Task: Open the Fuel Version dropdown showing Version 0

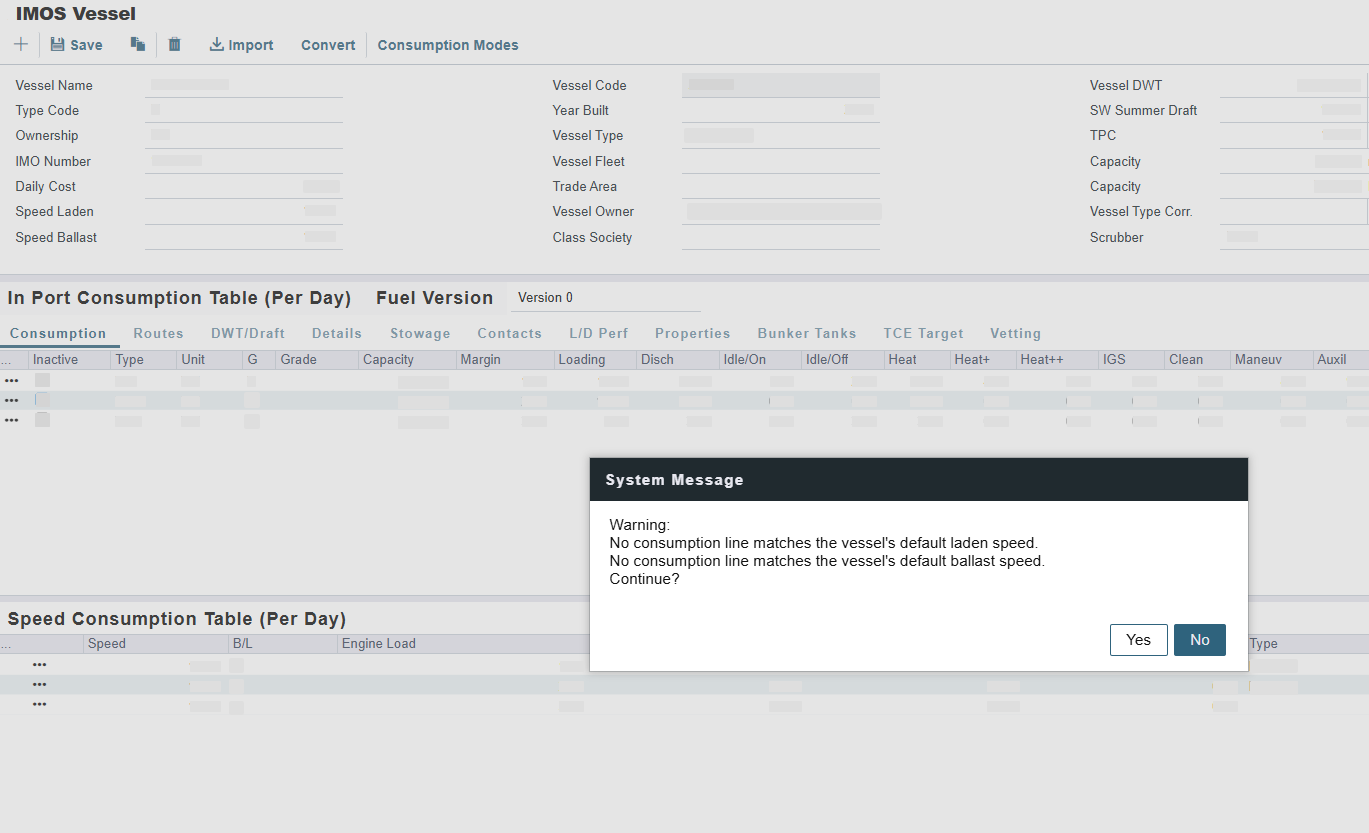Action: click(605, 298)
